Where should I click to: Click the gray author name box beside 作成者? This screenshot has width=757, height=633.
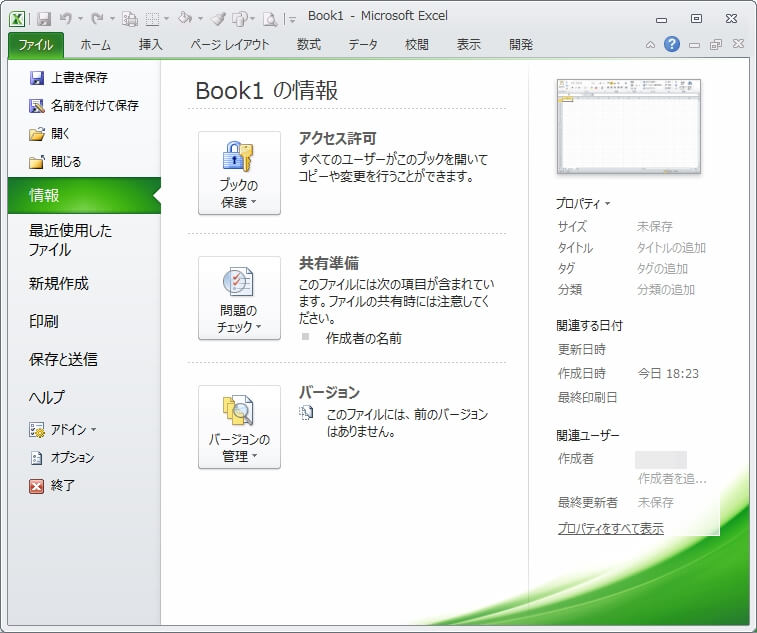pos(661,460)
